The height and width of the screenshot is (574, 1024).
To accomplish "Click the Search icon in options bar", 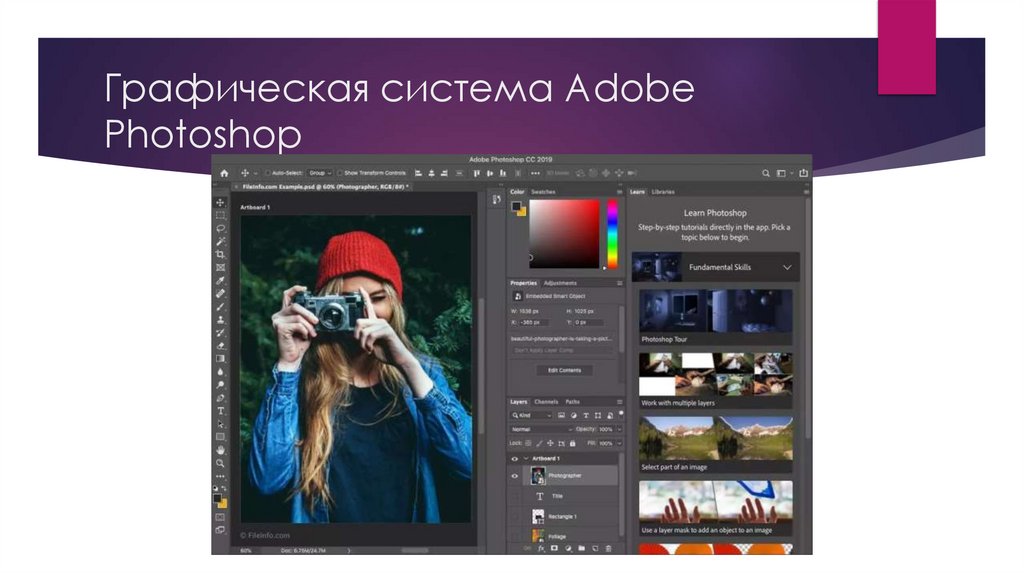I will pos(765,173).
